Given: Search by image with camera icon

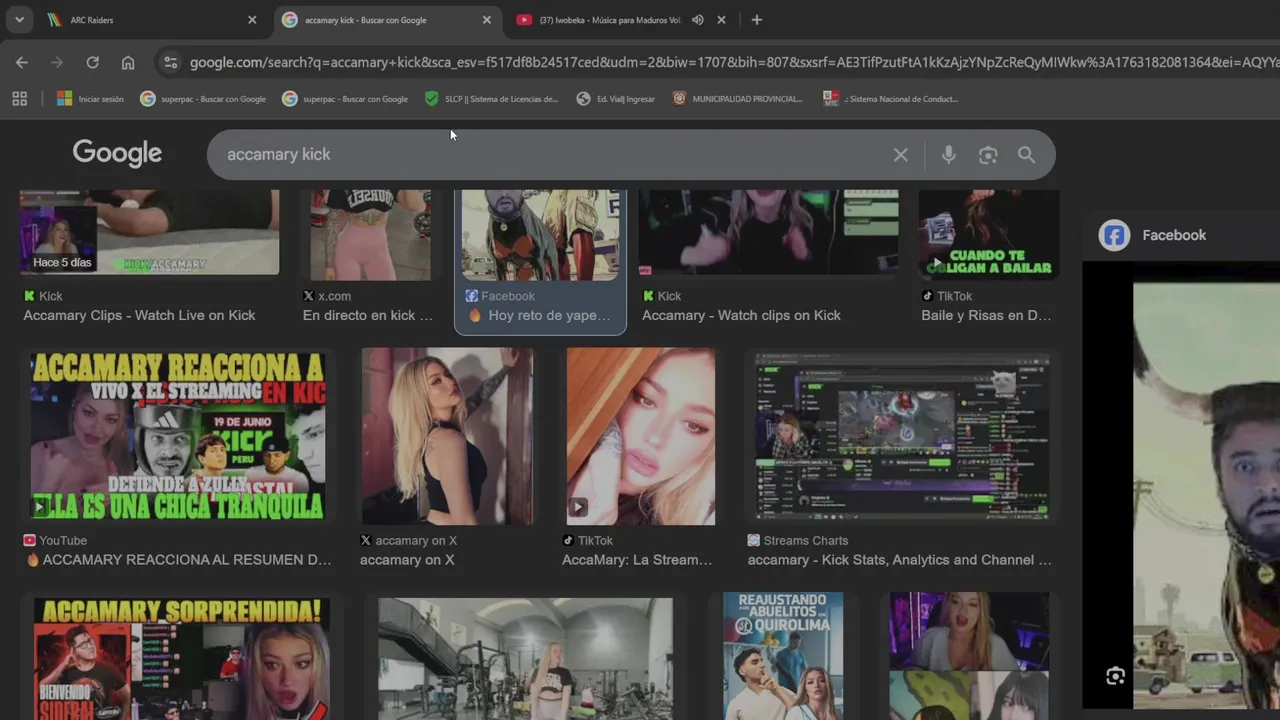Looking at the screenshot, I should [x=988, y=155].
